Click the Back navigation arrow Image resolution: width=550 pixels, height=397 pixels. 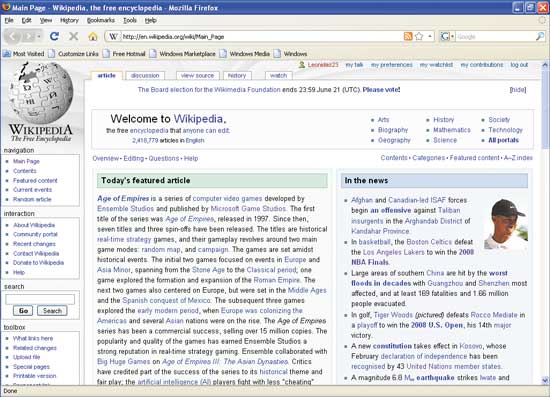[x=13, y=36]
